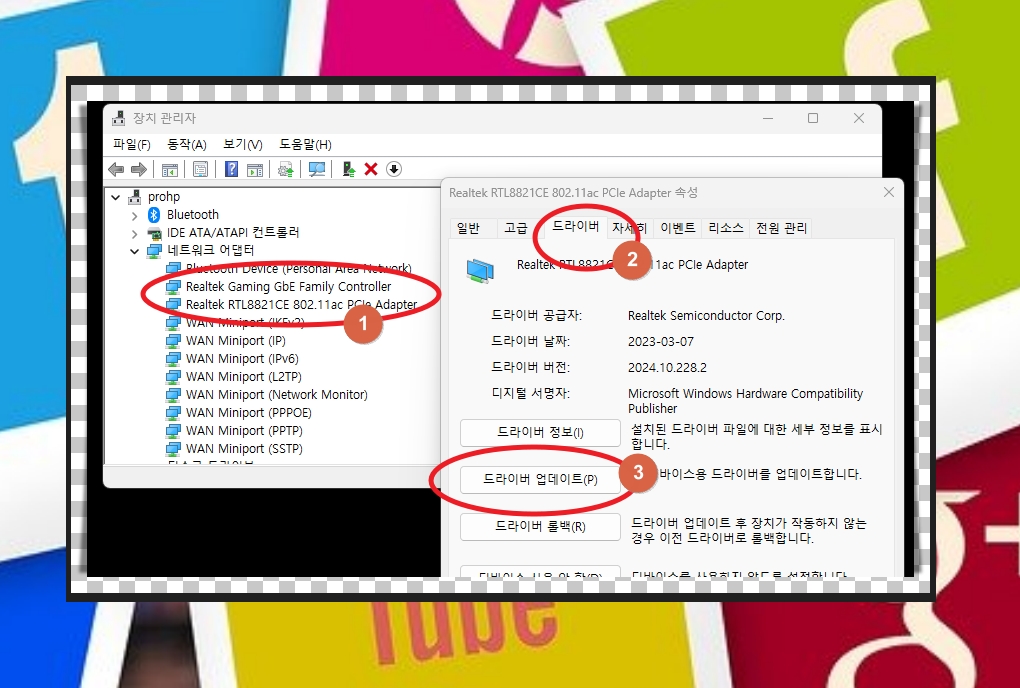Select Bluetooth Device (Personal Area Network)
This screenshot has height=688, width=1020.
point(299,269)
